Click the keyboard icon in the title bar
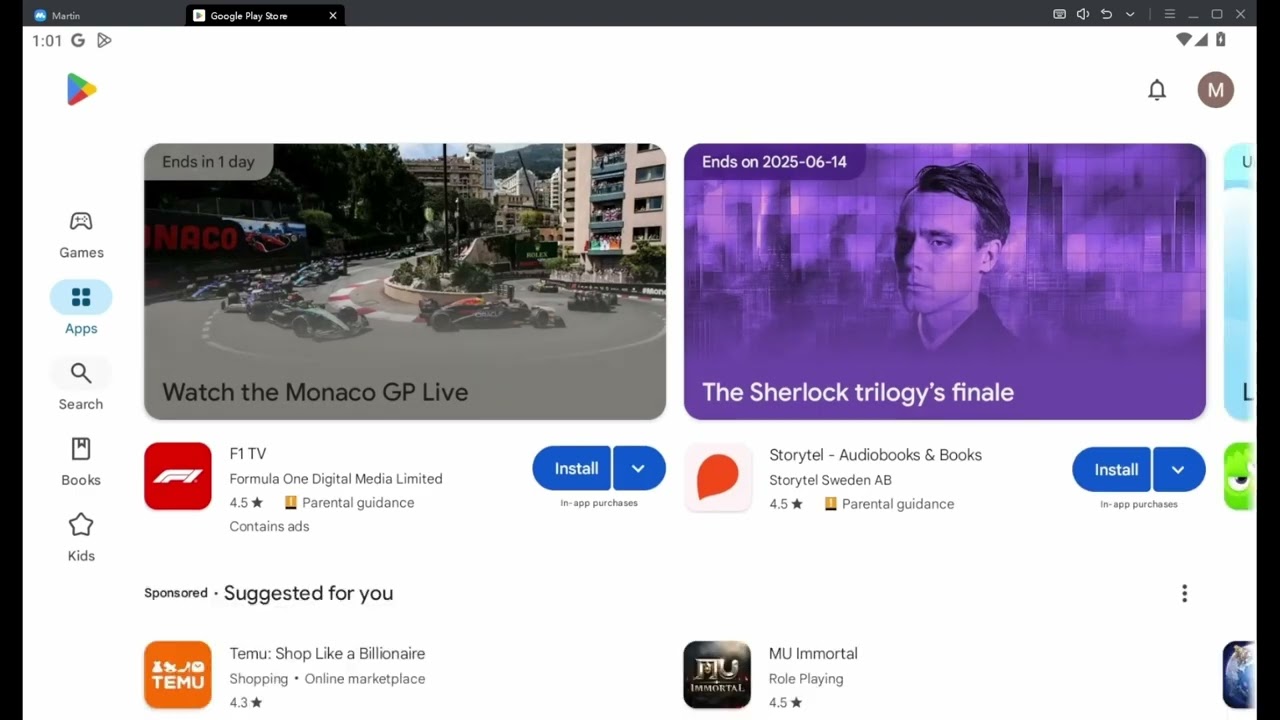The image size is (1280, 720). pos(1060,14)
